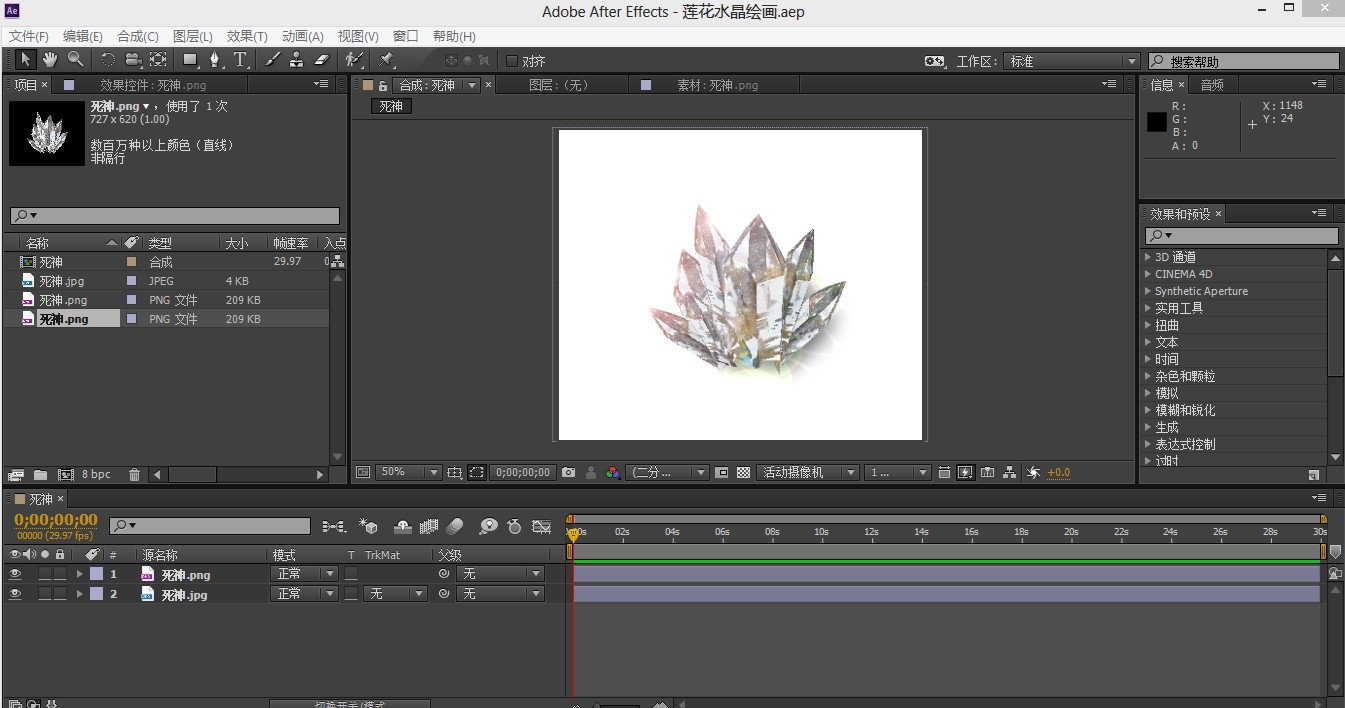The height and width of the screenshot is (708, 1345).
Task: Select the Brush tool
Action: point(272,60)
